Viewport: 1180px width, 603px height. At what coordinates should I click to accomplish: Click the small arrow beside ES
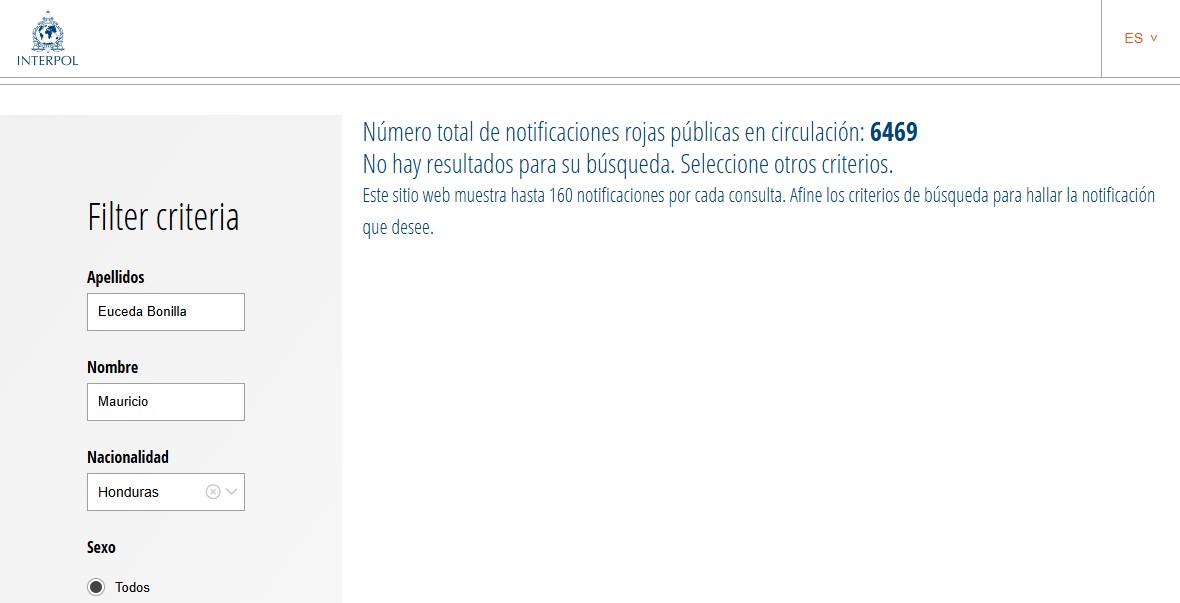pyautogui.click(x=1153, y=38)
